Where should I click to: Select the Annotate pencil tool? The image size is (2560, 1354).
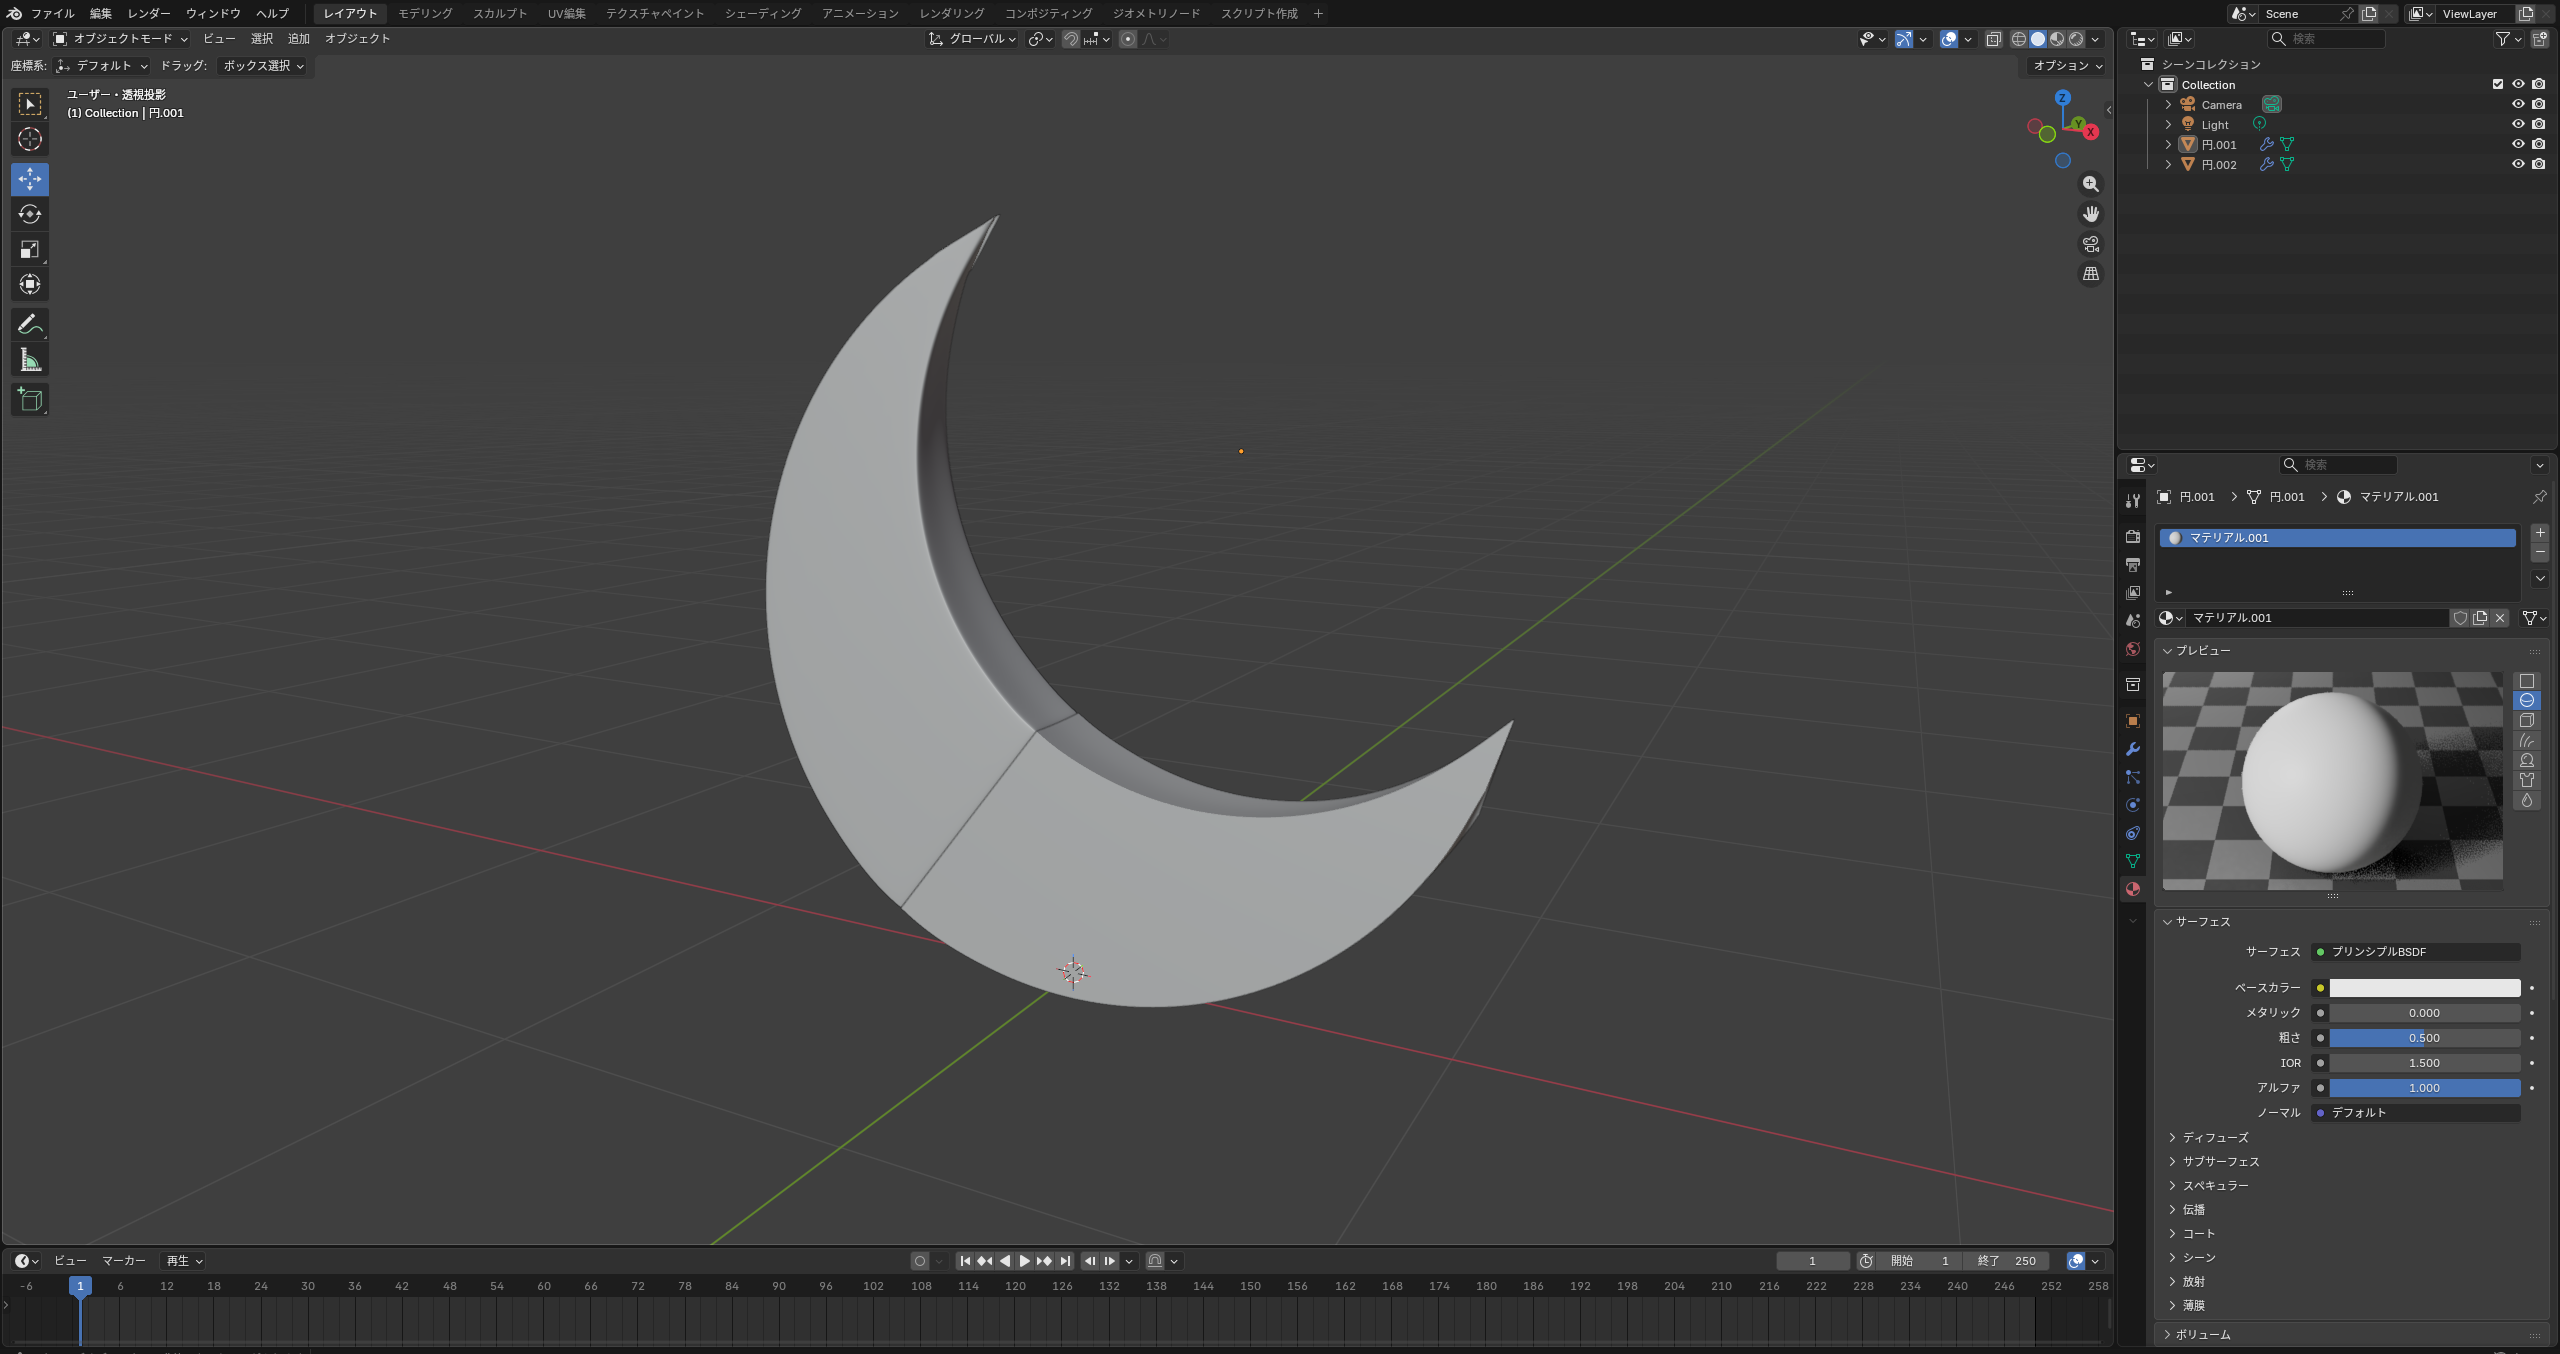tap(30, 325)
